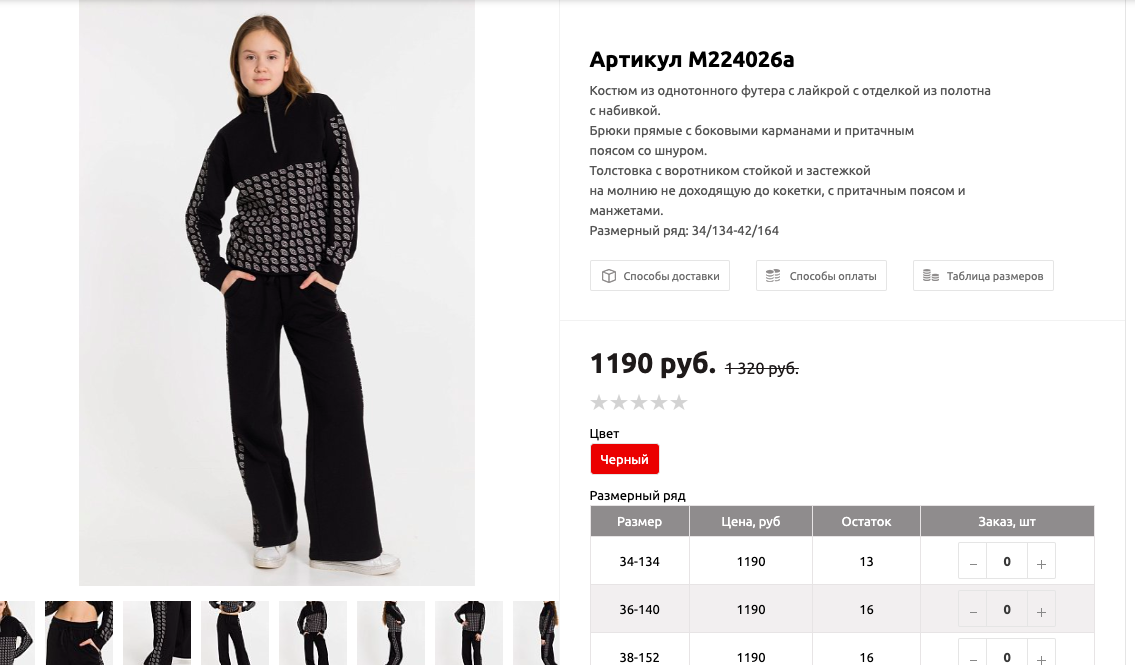Click the quantity field for size 36-140
The image size is (1135, 665).
(x=1007, y=610)
